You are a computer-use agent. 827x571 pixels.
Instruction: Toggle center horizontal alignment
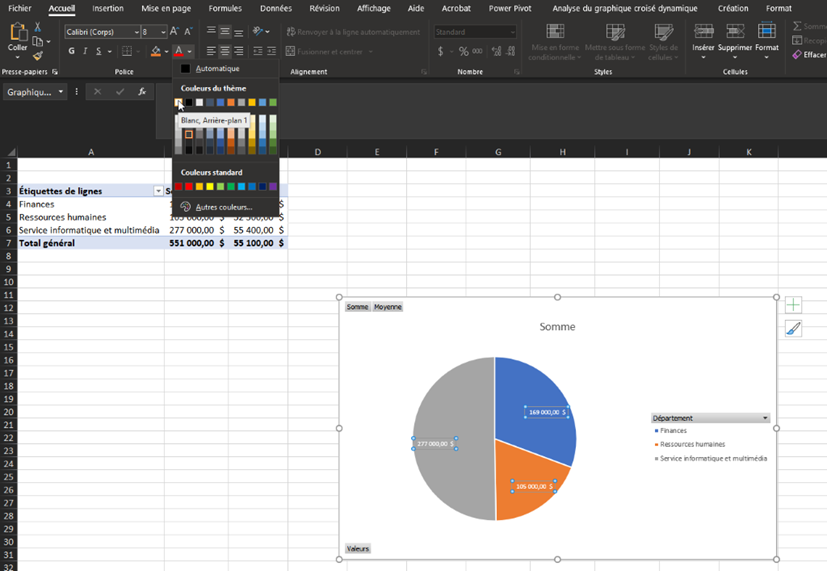pyautogui.click(x=225, y=51)
